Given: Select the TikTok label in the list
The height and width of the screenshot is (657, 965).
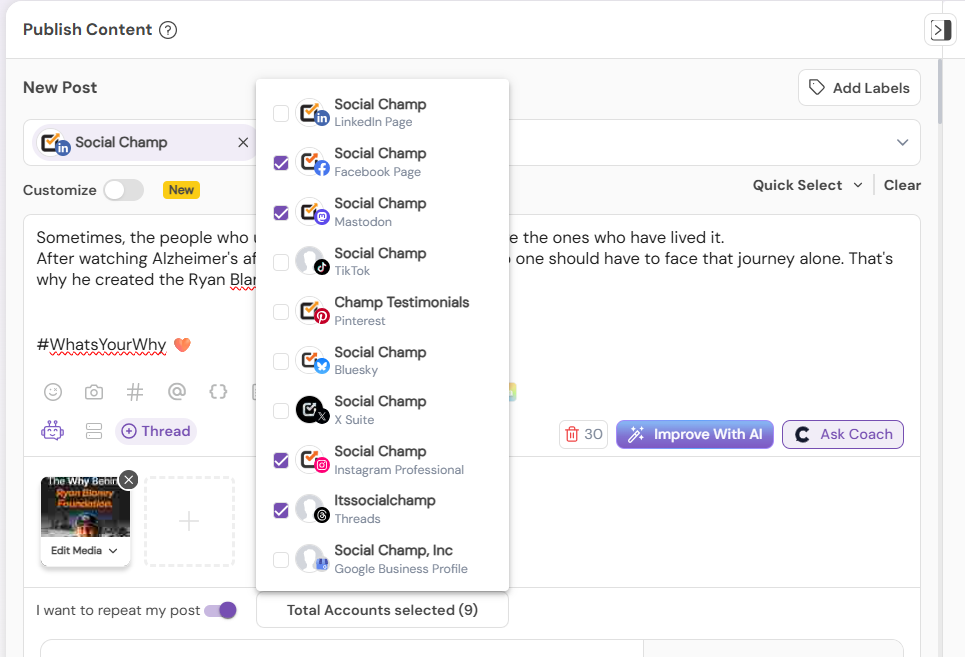Looking at the screenshot, I should [352, 271].
